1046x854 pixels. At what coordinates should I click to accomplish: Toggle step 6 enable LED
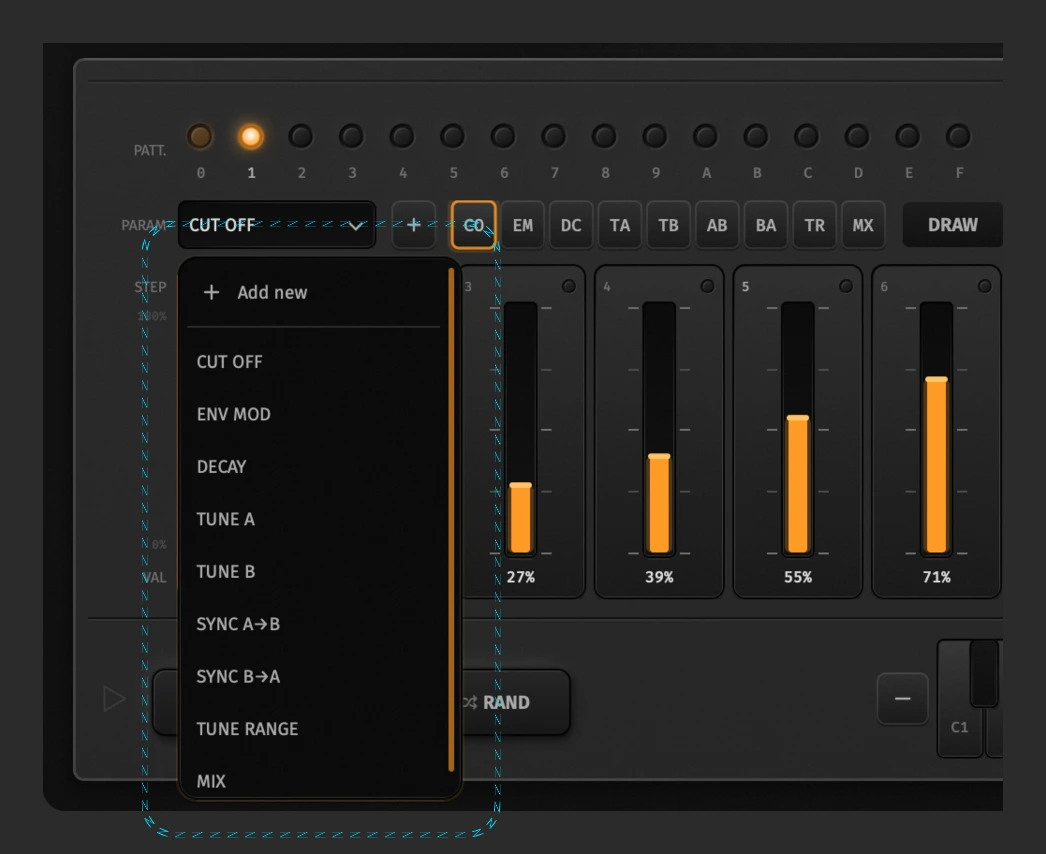(x=985, y=286)
